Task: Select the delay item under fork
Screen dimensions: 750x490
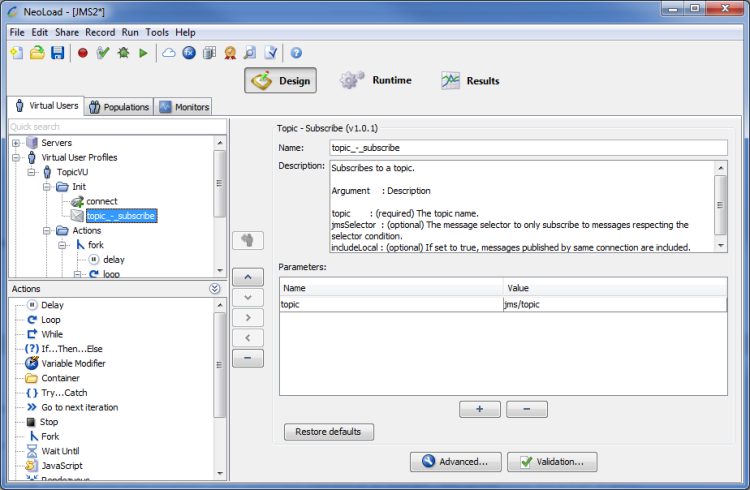Action: [x=114, y=260]
